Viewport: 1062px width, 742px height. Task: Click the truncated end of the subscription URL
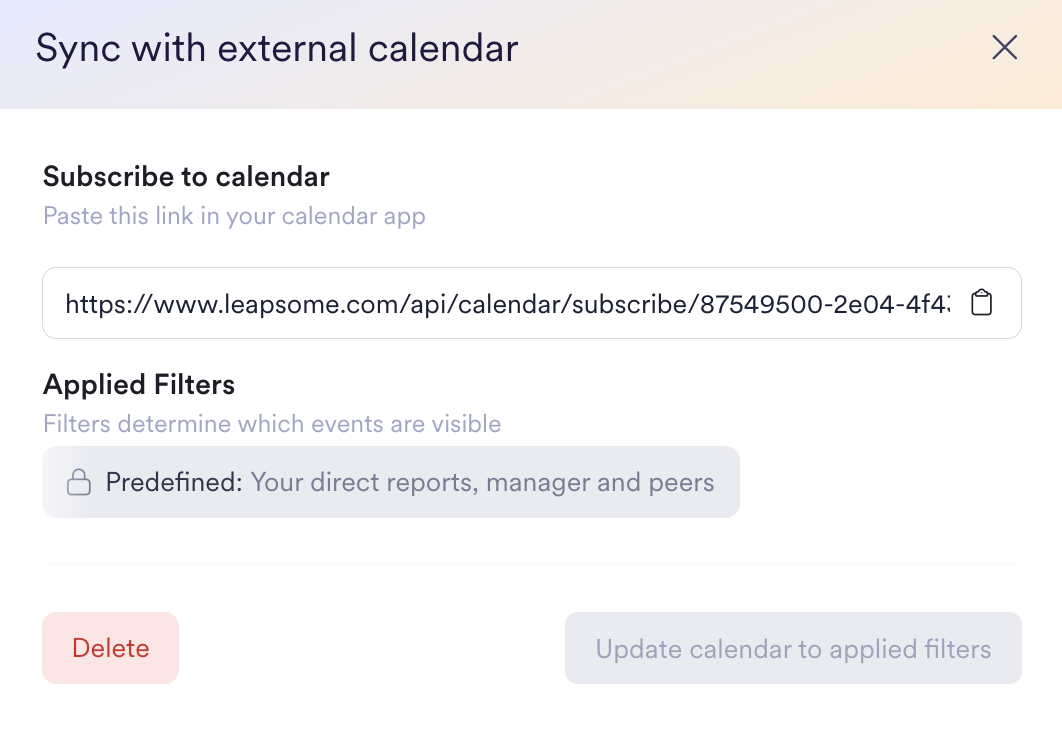(940, 303)
